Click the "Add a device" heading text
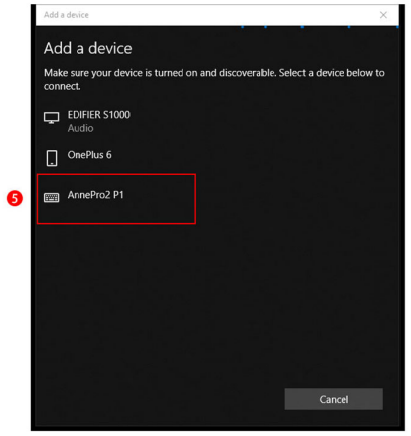This screenshot has width=411, height=436. pyautogui.click(x=88, y=48)
